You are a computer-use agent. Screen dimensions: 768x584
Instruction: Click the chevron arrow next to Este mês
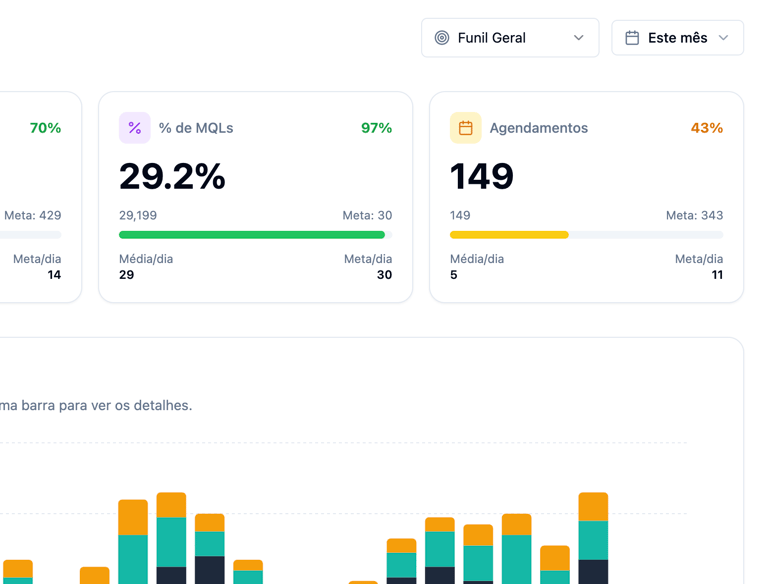(723, 38)
